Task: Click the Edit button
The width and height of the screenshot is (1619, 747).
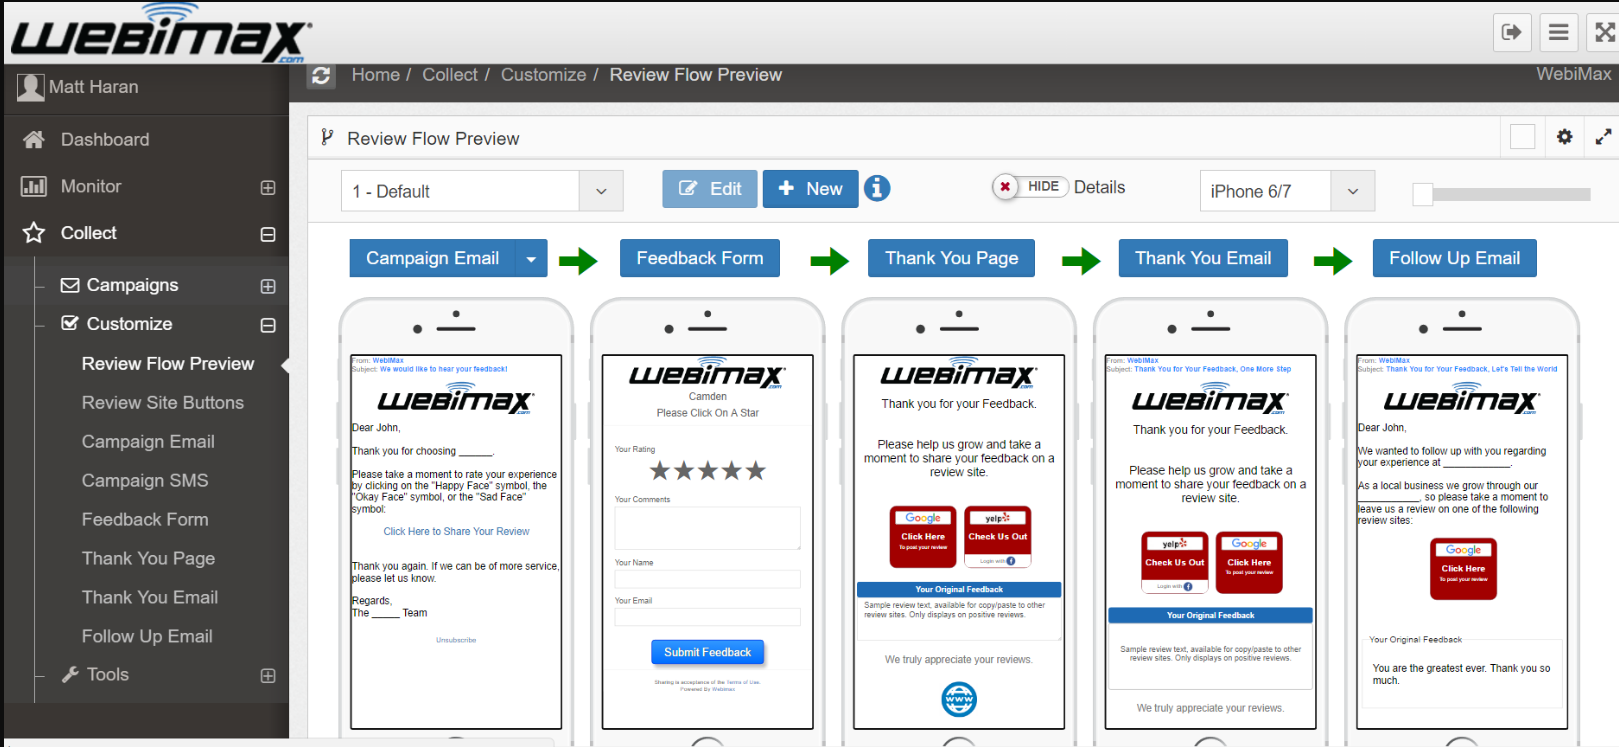Action: tap(710, 189)
